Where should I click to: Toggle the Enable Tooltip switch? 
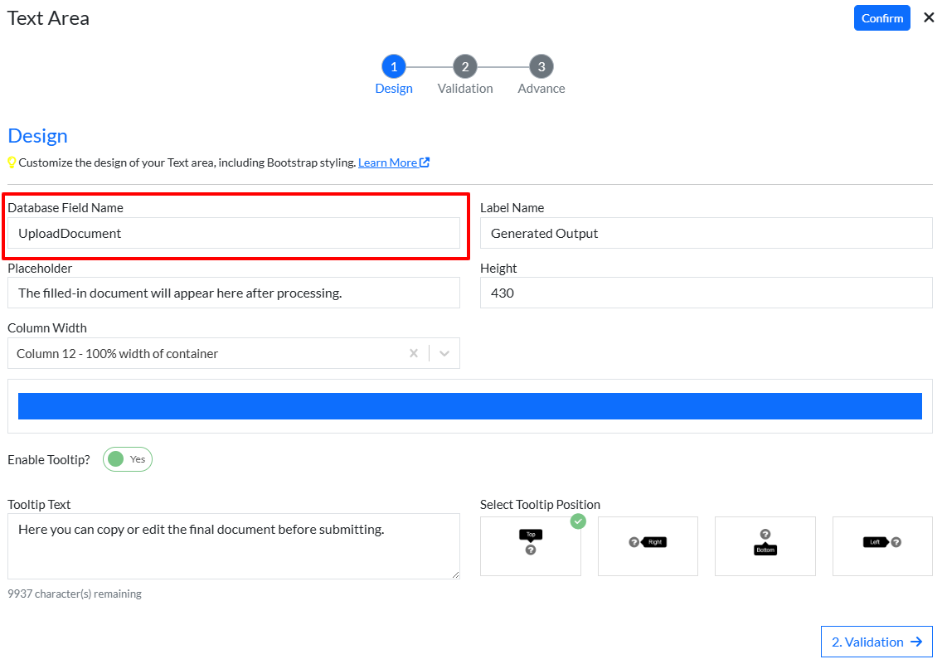click(128, 460)
